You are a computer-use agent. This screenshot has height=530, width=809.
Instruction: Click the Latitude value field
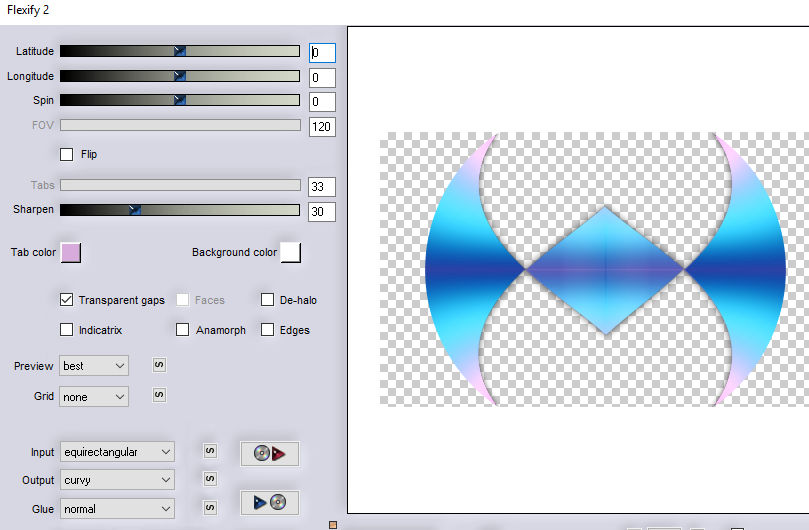tap(322, 53)
